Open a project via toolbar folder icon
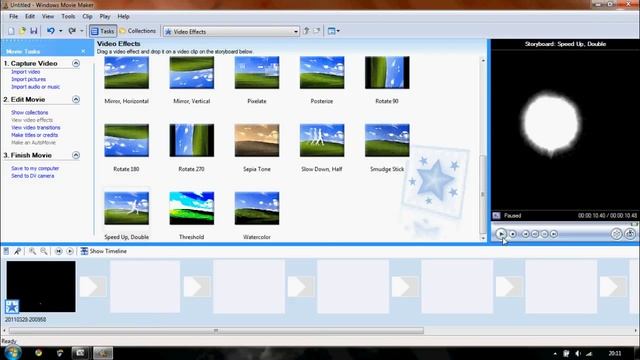The height and width of the screenshot is (360, 640). pos(22,31)
